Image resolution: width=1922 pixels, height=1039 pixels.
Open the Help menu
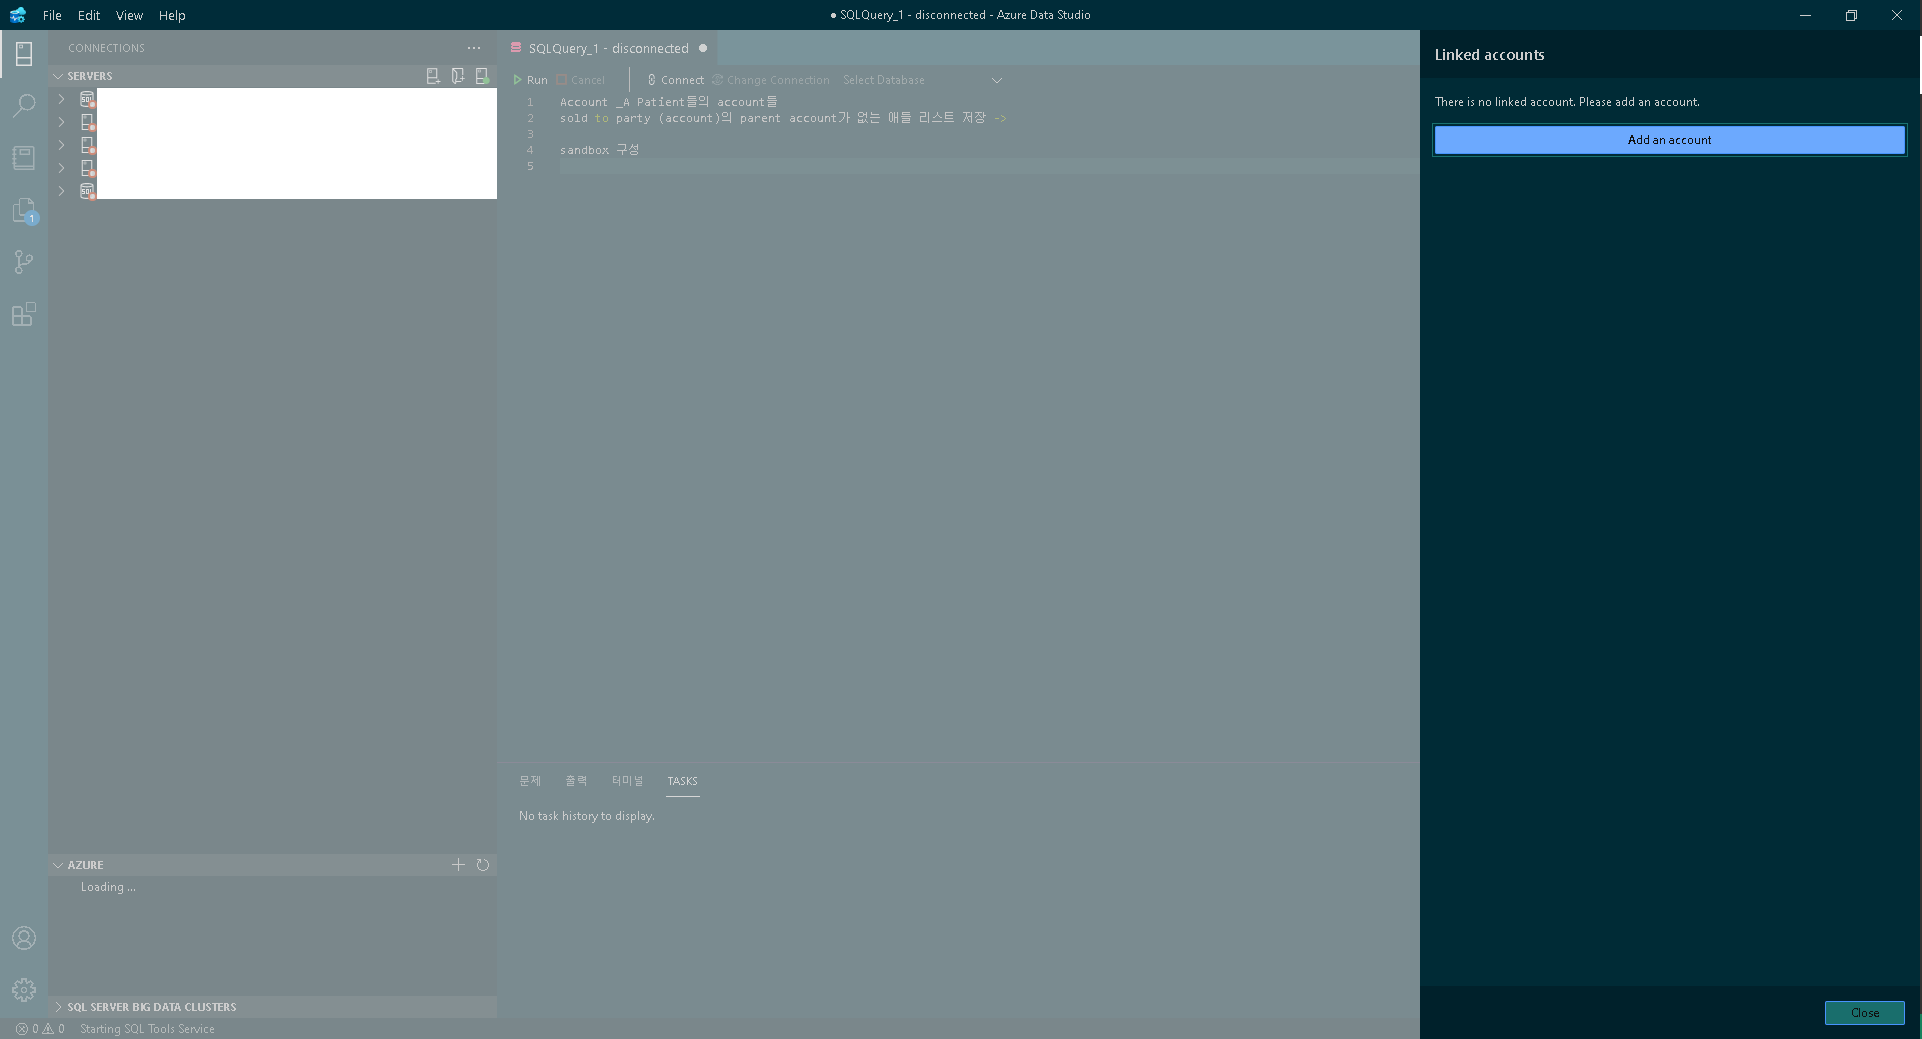point(172,15)
